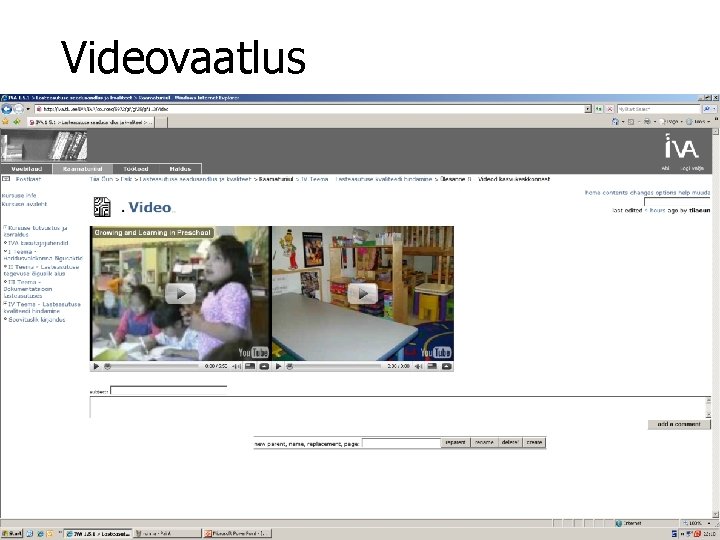The image size is (720, 540).
Task: Play Growing and Learning in Preschool video
Action: 180,293
